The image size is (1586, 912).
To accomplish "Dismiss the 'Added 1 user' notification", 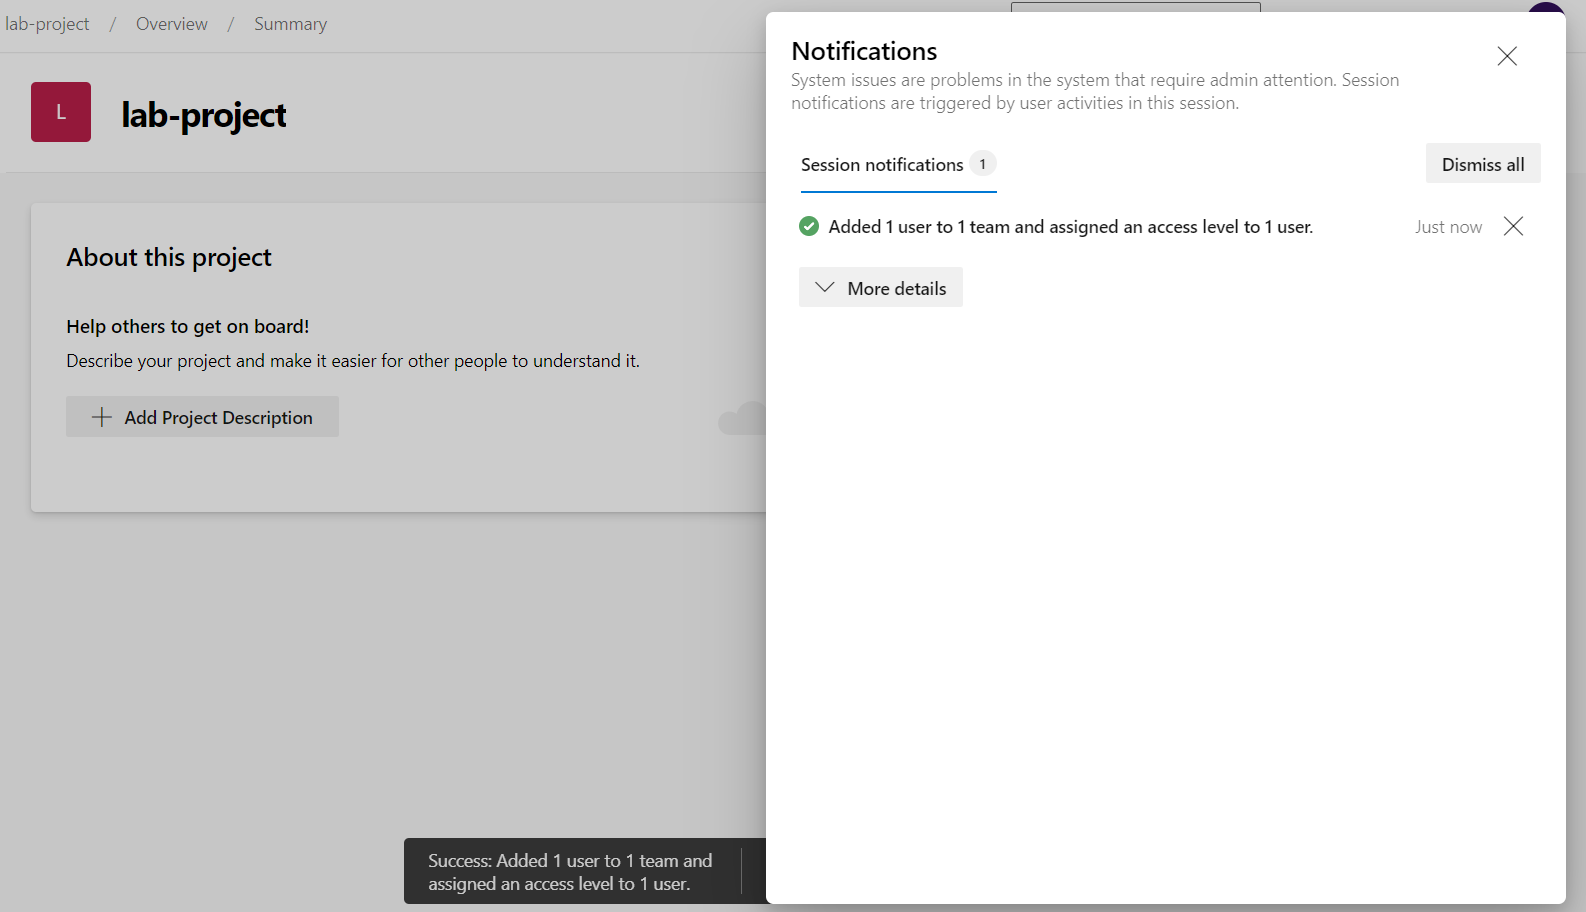I will tap(1514, 226).
